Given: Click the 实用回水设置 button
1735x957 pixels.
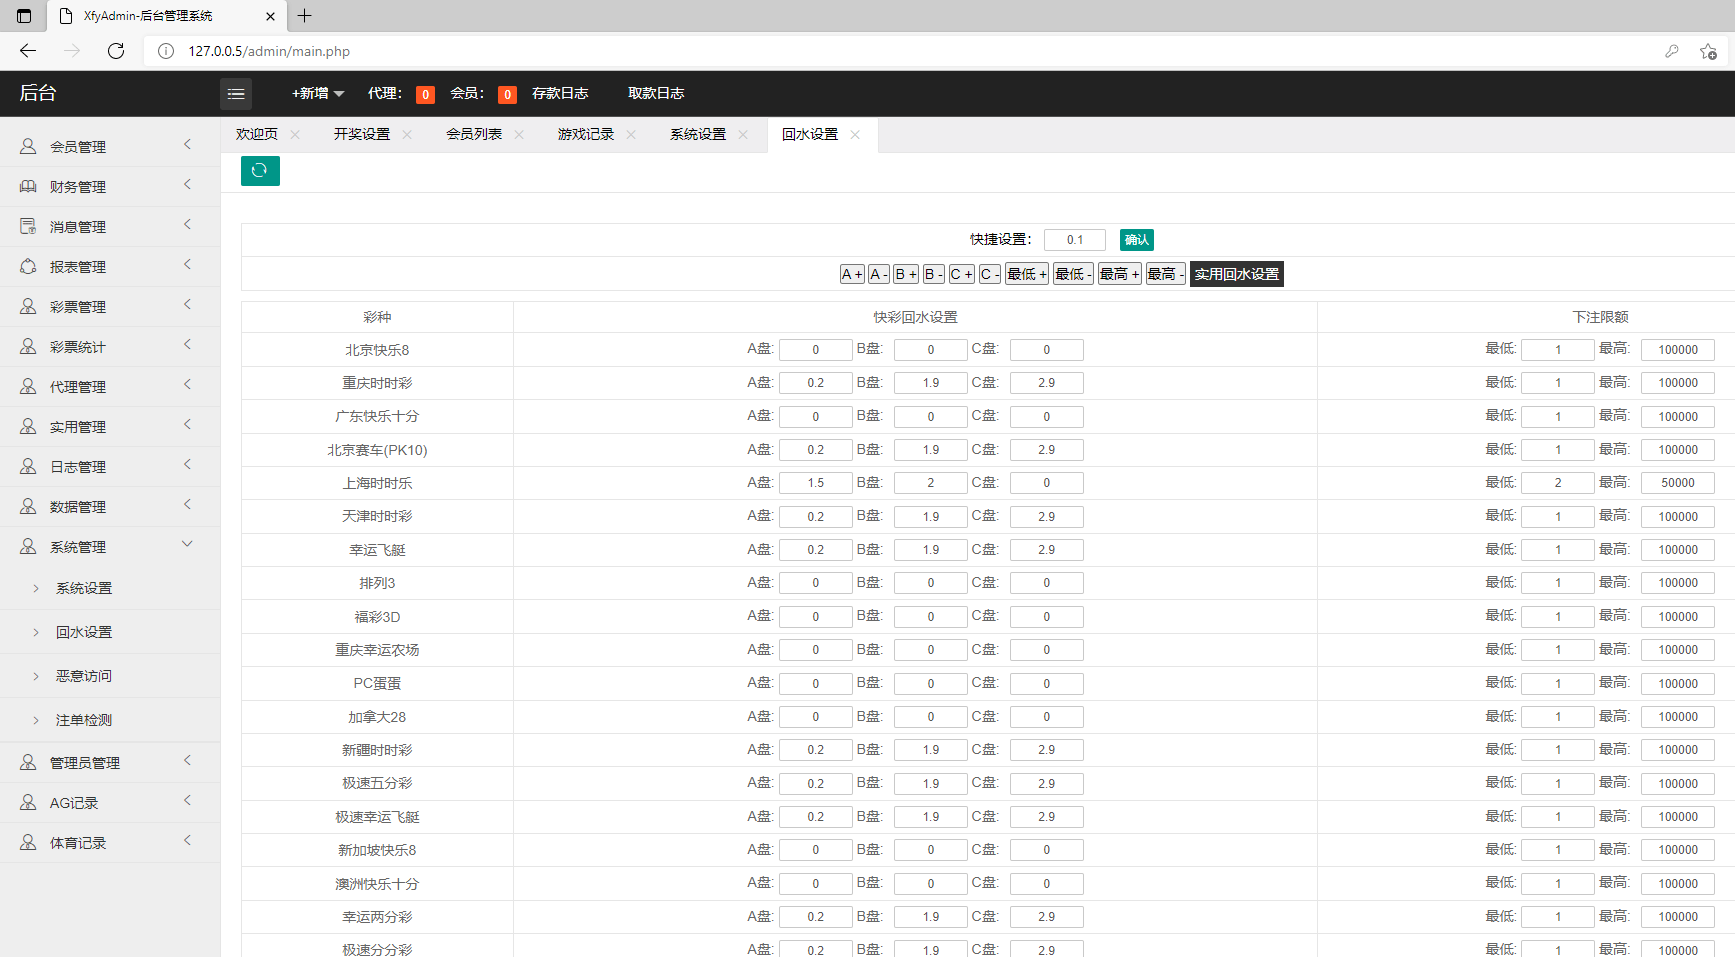Looking at the screenshot, I should click(1237, 274).
